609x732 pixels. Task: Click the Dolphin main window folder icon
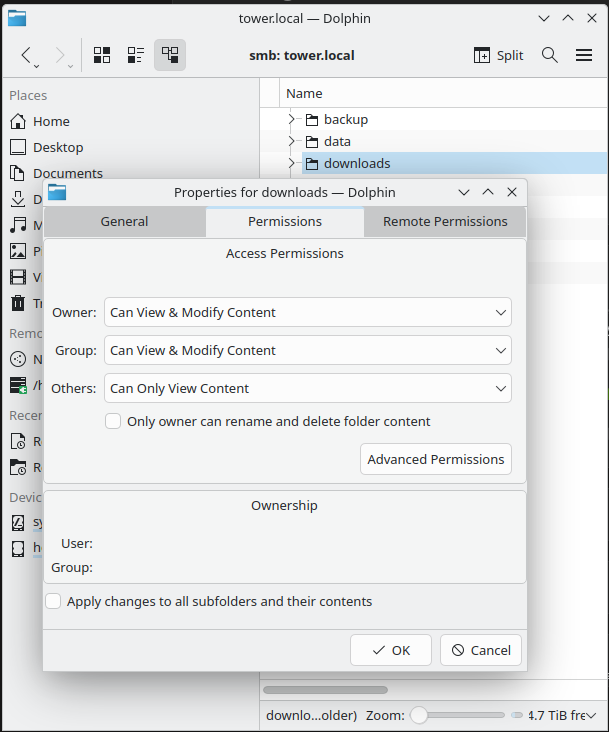[x=17, y=18]
